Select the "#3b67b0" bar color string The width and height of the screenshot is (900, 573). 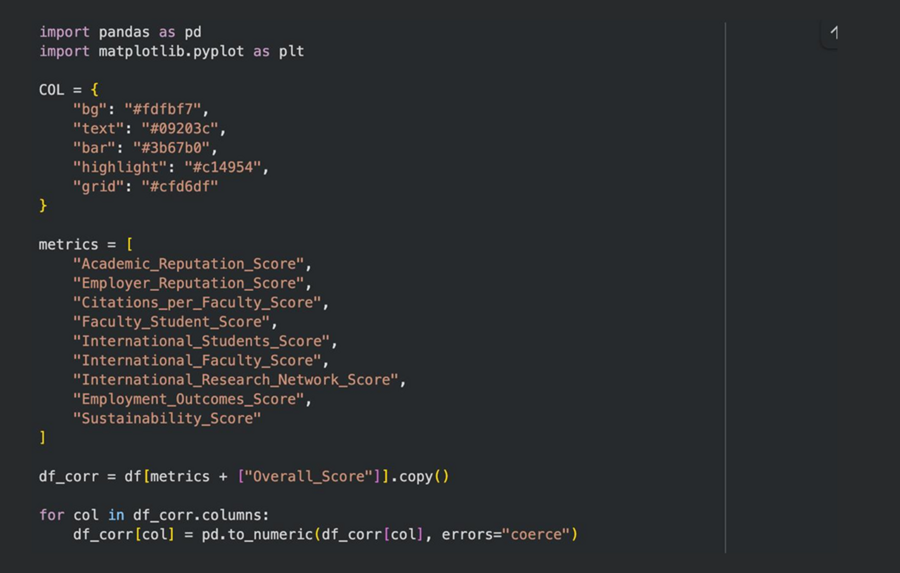click(x=174, y=148)
